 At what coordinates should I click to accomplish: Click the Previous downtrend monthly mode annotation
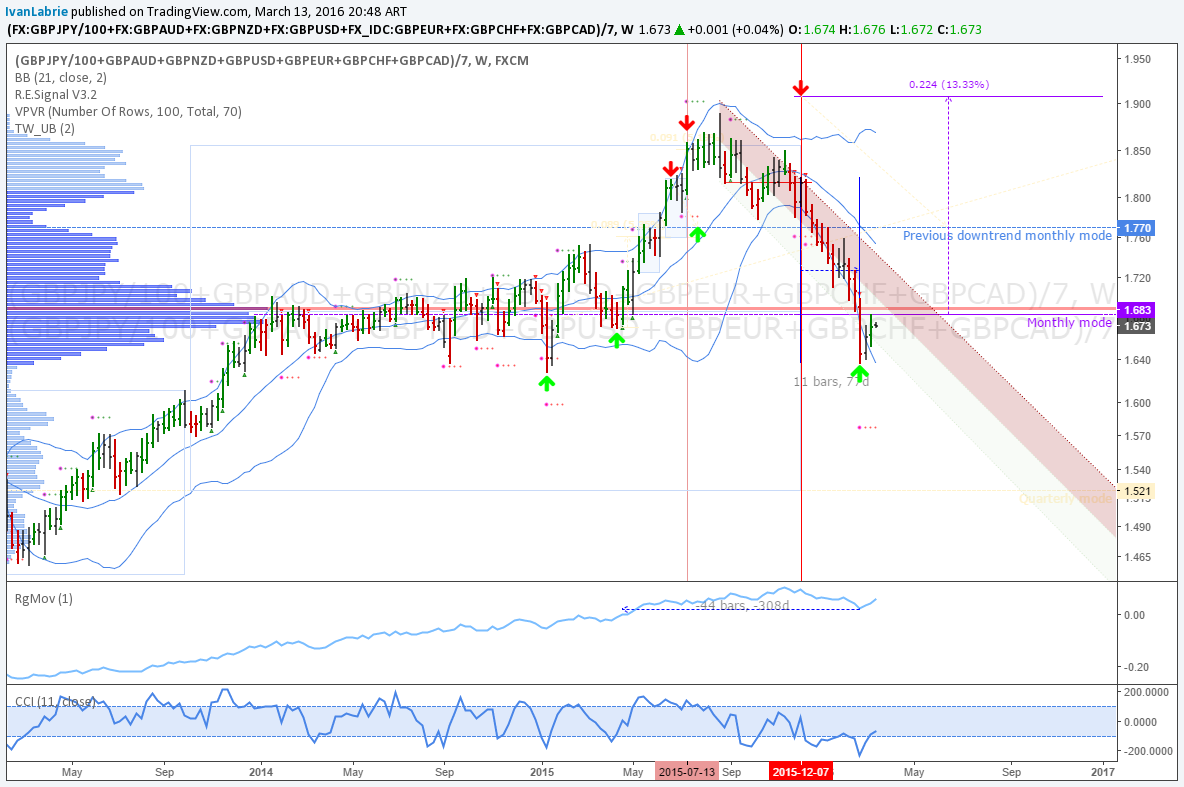(x=1007, y=236)
